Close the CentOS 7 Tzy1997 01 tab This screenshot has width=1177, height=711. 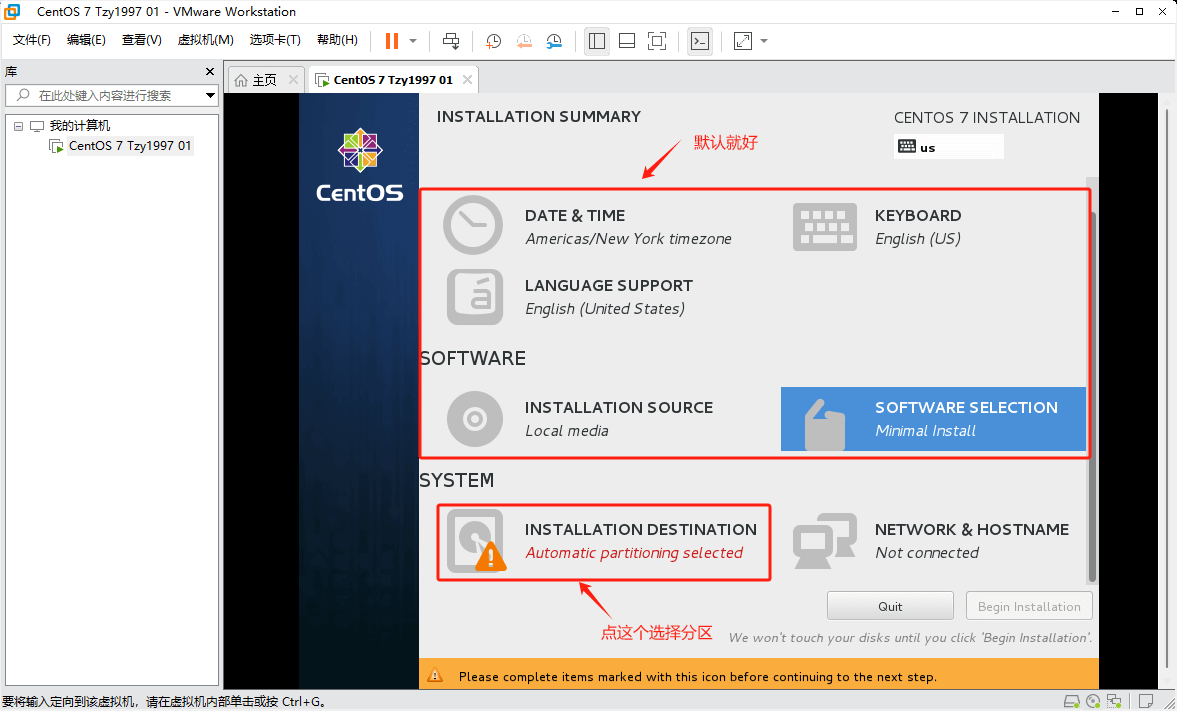tap(468, 80)
